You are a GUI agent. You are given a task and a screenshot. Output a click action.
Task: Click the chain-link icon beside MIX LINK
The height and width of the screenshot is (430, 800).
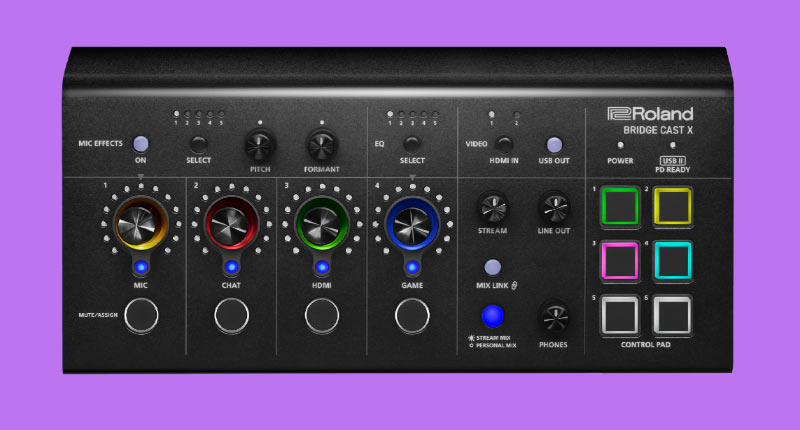pos(514,286)
